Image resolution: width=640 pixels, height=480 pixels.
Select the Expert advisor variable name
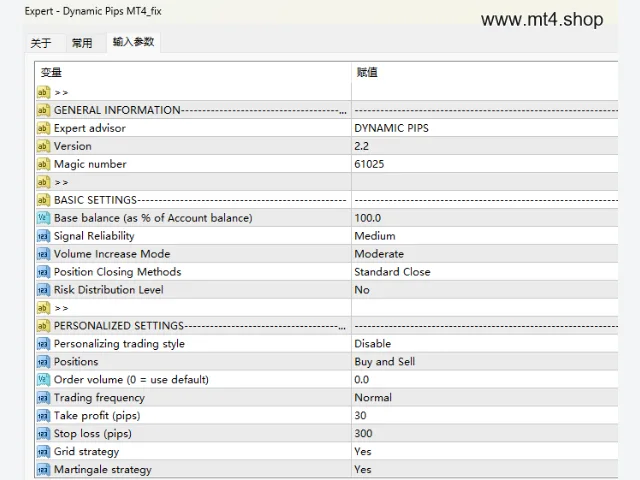[90, 128]
